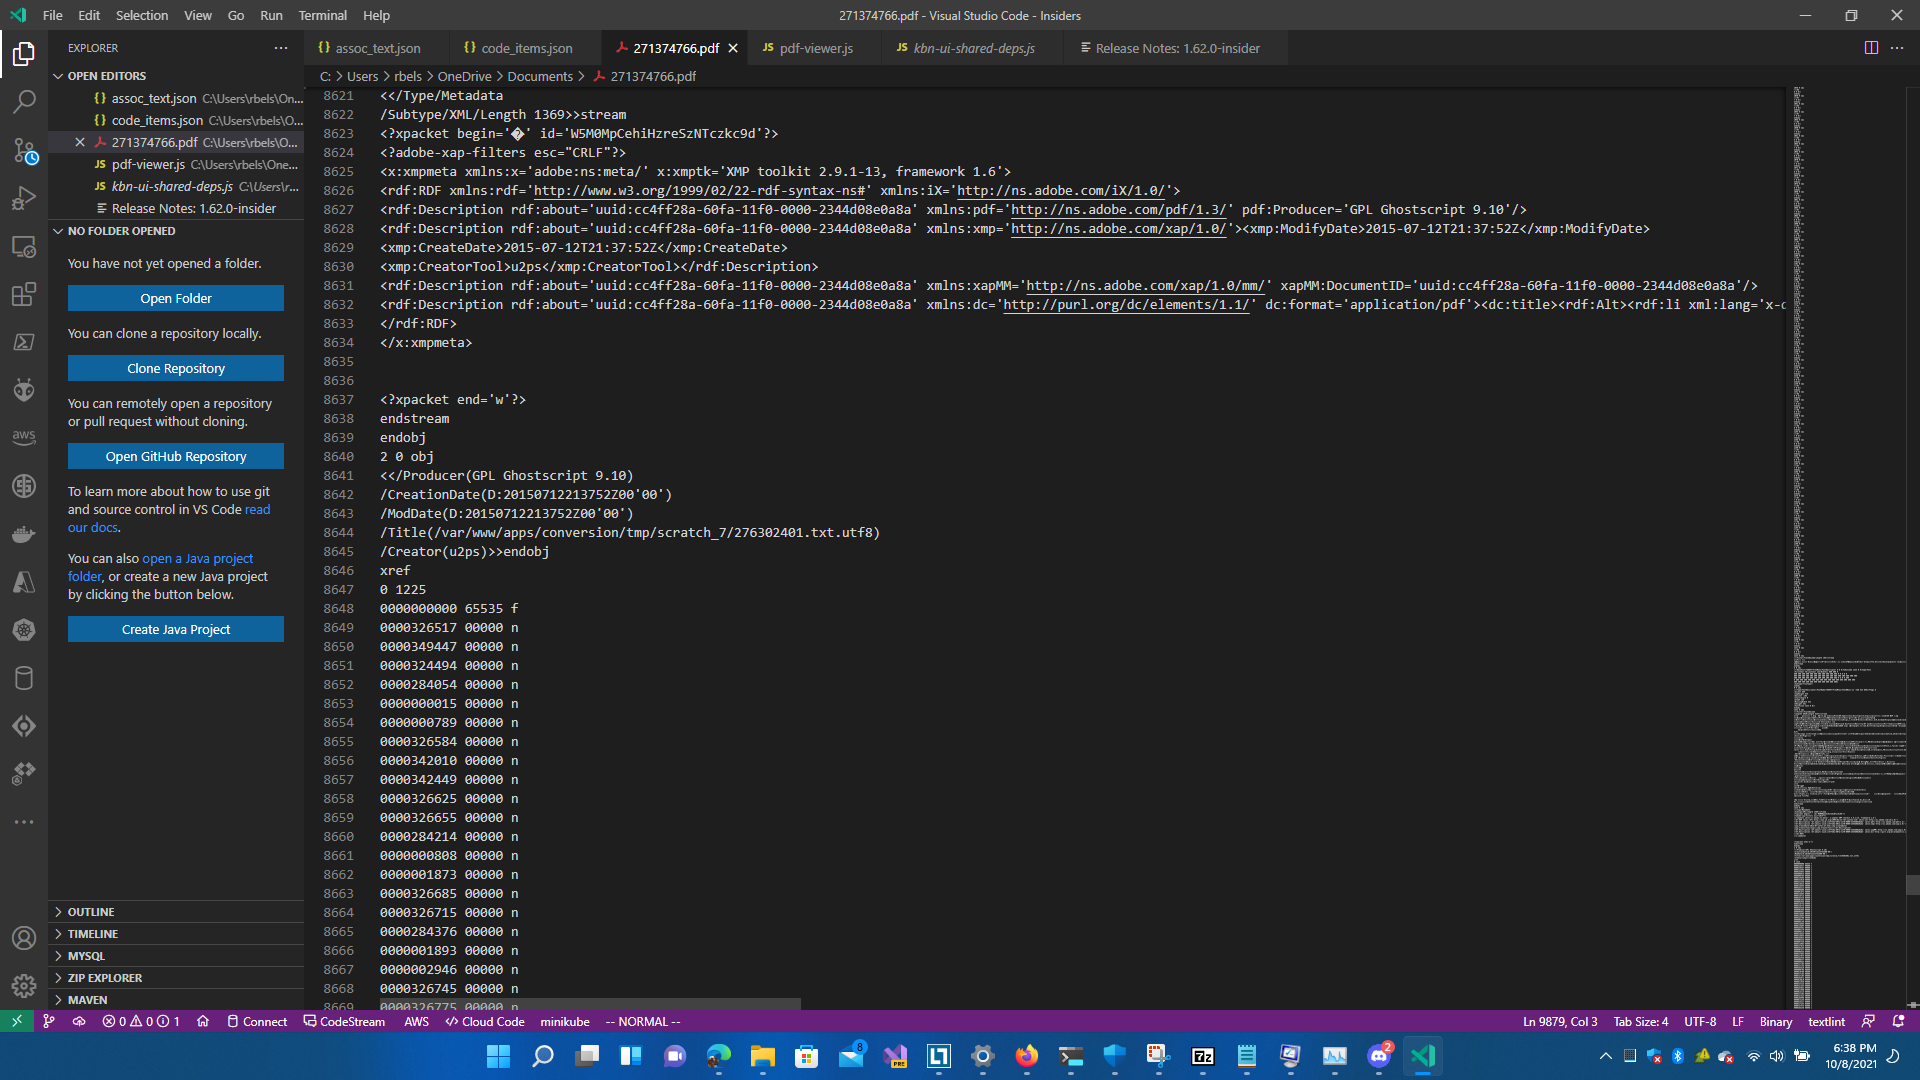Toggle the split editor layout
This screenshot has height=1080, width=1920.
tap(1871, 47)
